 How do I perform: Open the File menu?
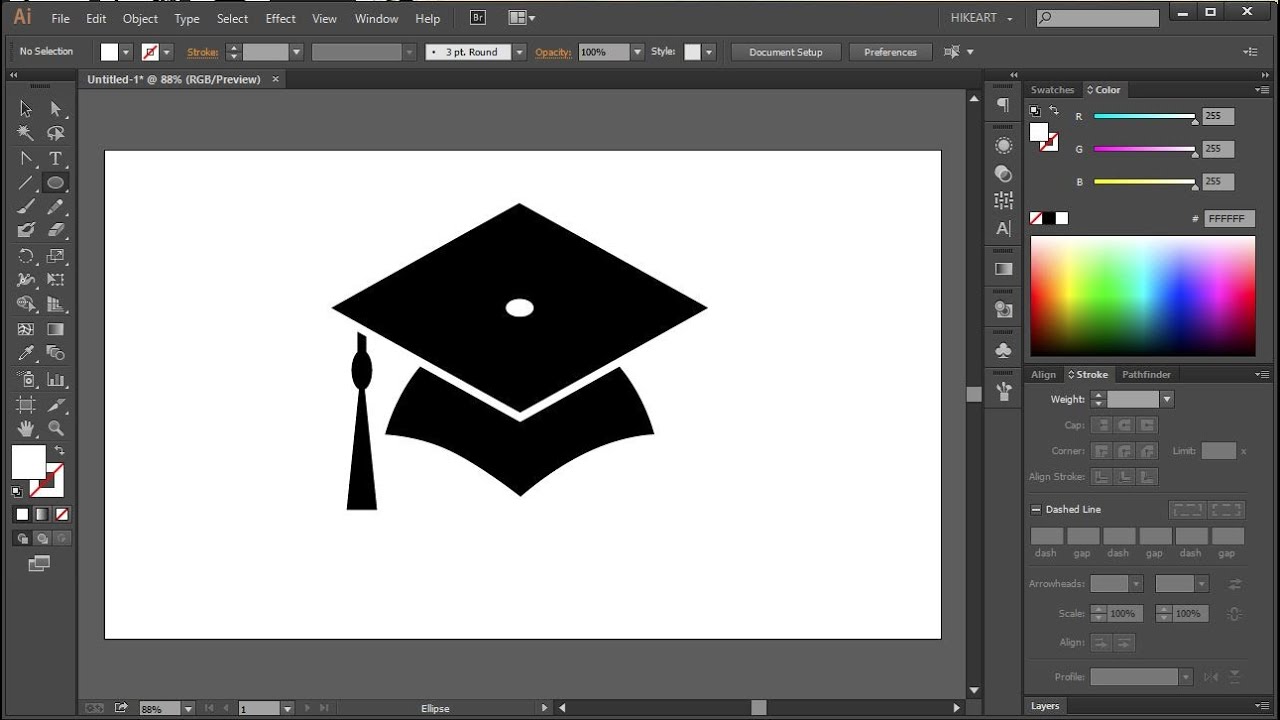[x=61, y=18]
